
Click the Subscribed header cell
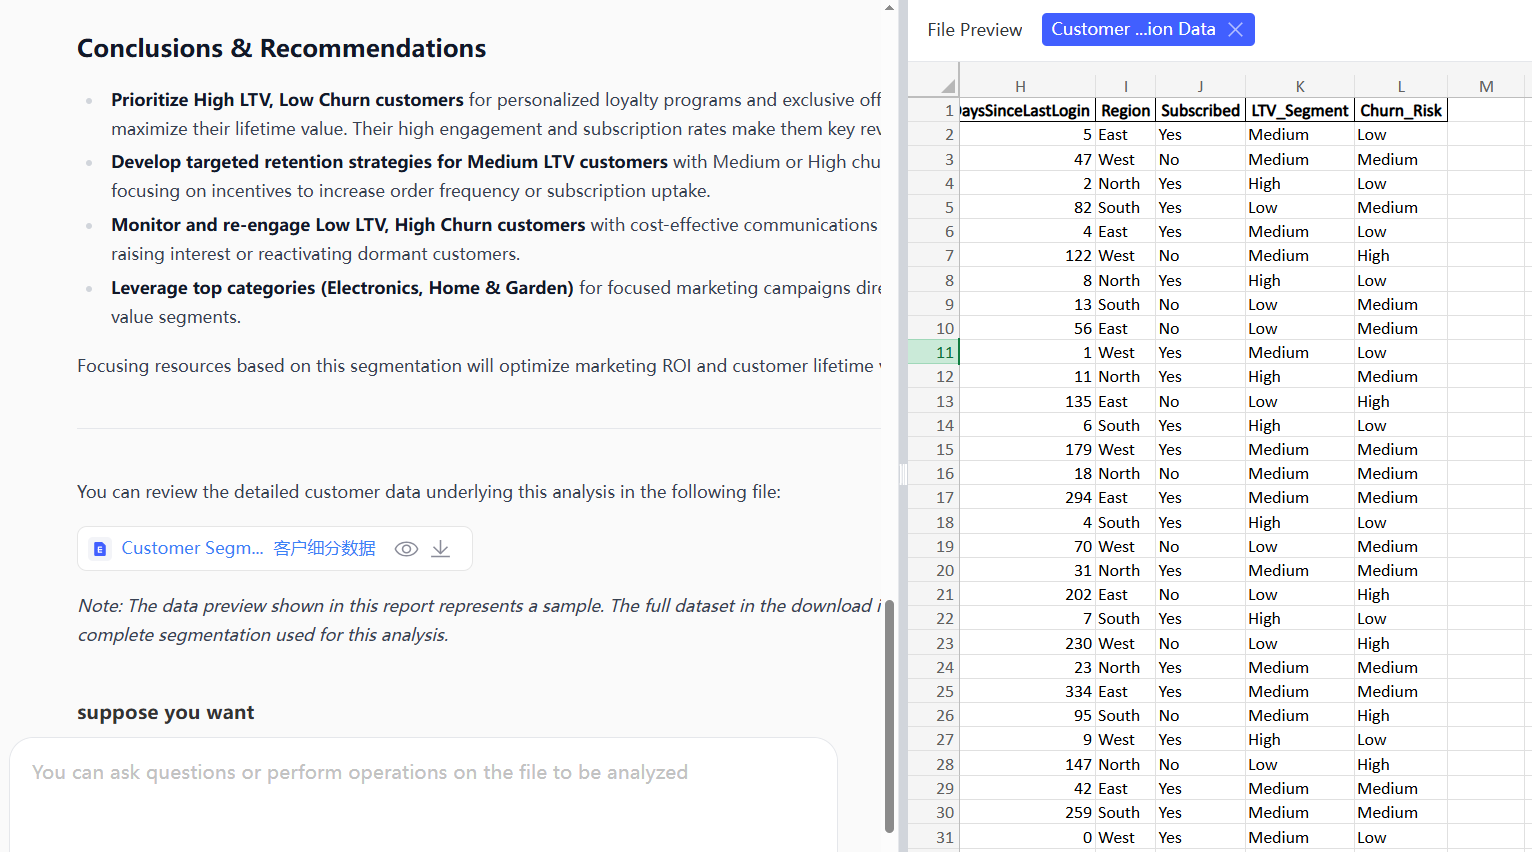[1200, 111]
